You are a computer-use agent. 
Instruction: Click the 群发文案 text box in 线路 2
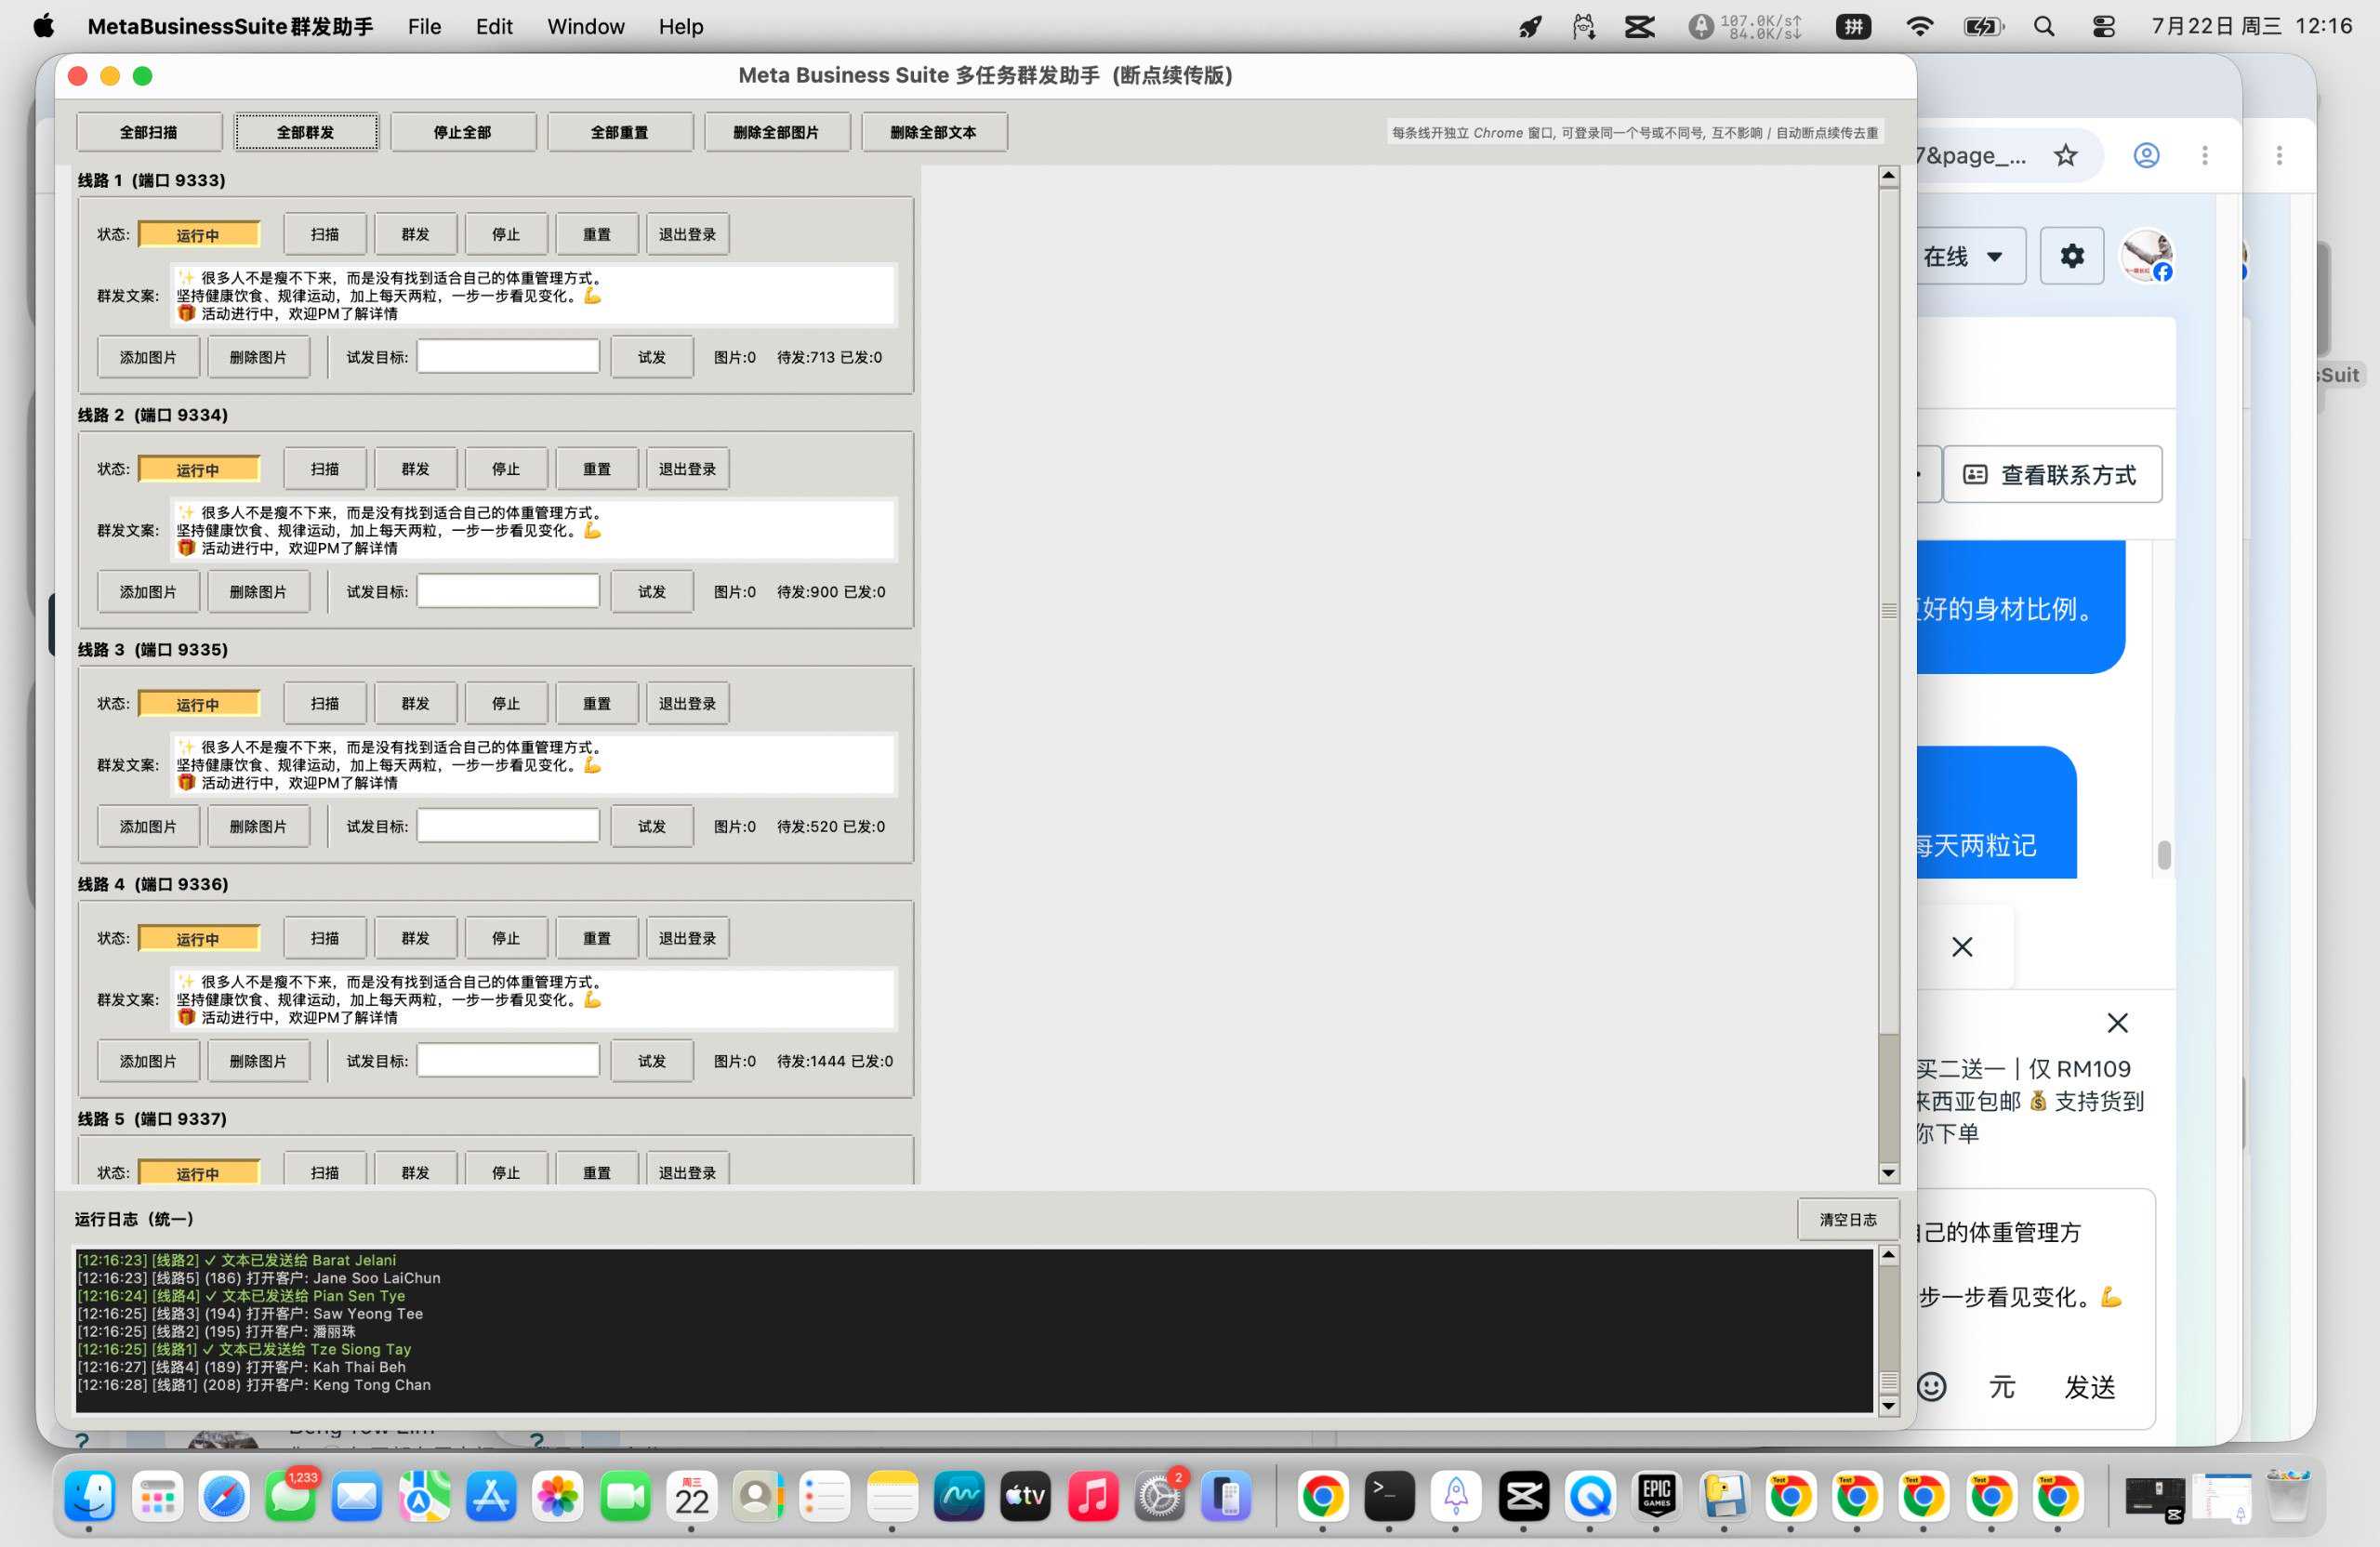(x=534, y=530)
